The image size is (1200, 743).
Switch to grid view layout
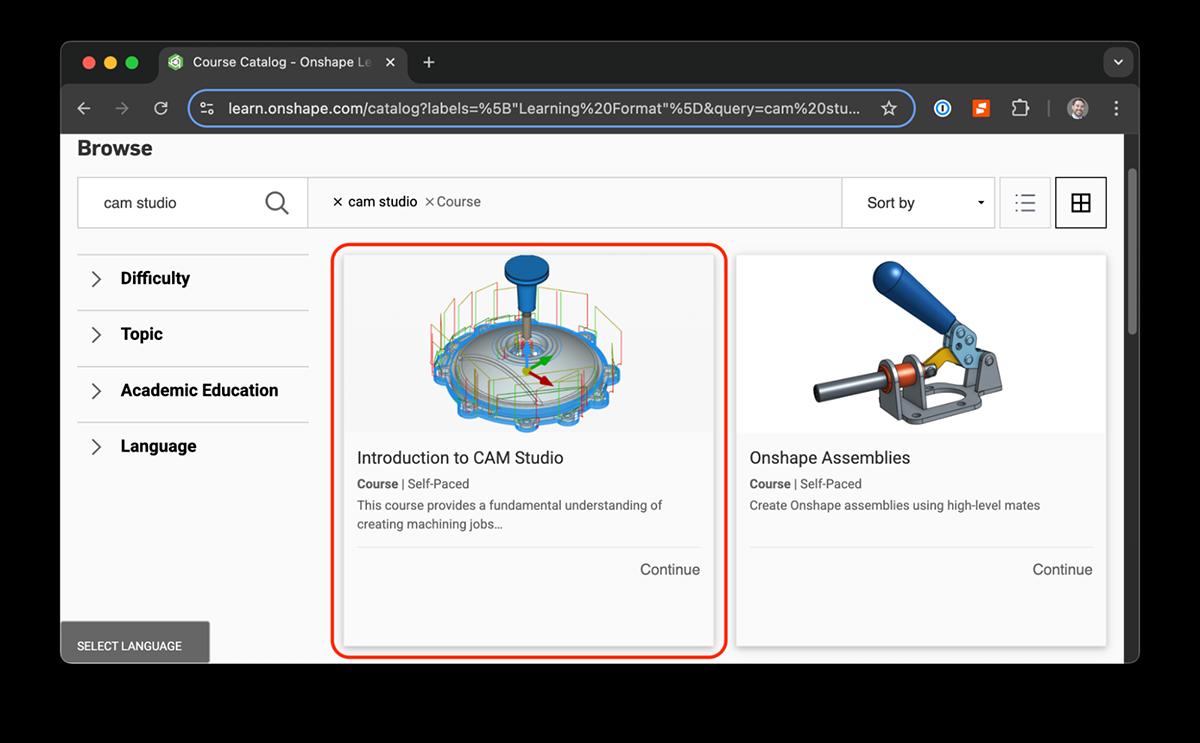[1080, 203]
